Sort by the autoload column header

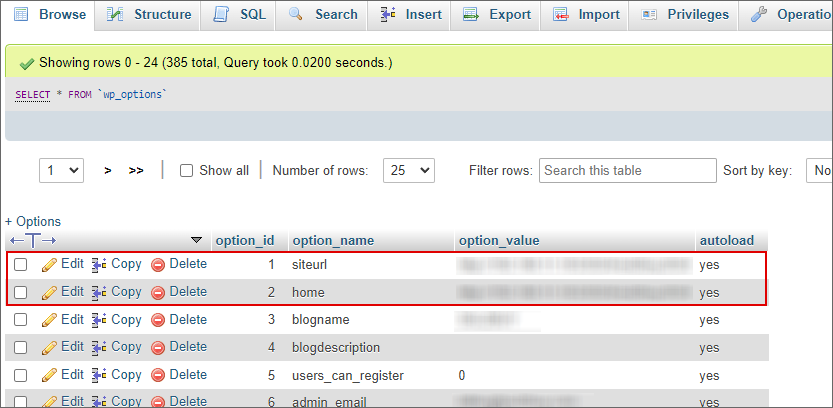tap(727, 241)
